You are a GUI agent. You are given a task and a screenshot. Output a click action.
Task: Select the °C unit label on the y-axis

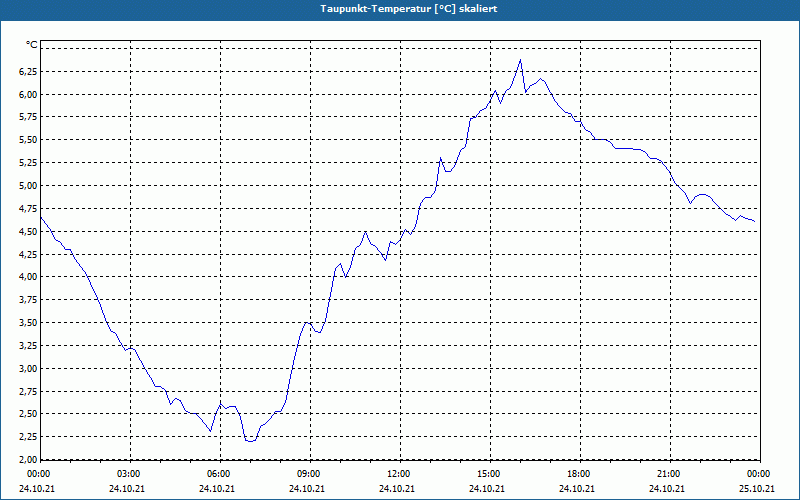pyautogui.click(x=32, y=45)
